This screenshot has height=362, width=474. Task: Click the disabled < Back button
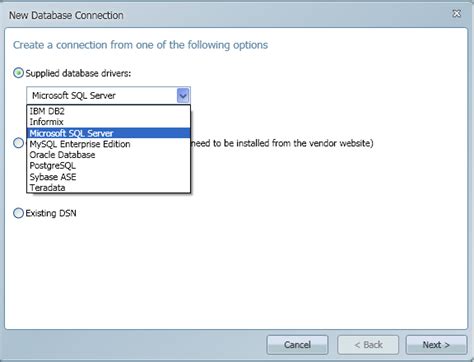[368, 345]
